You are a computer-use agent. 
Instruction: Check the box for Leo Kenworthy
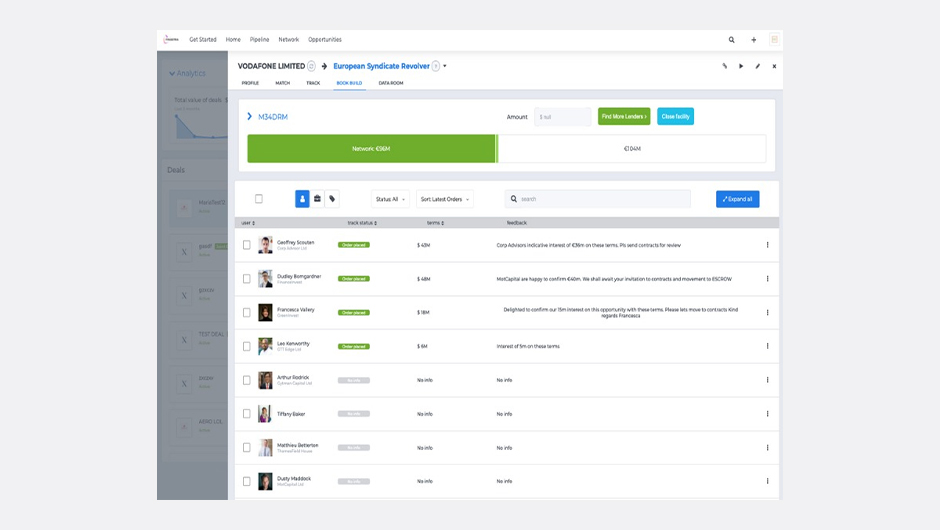coord(246,346)
